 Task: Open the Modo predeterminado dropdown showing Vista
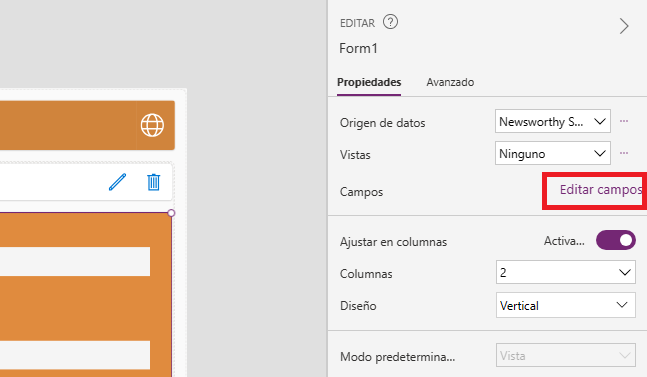(x=566, y=356)
